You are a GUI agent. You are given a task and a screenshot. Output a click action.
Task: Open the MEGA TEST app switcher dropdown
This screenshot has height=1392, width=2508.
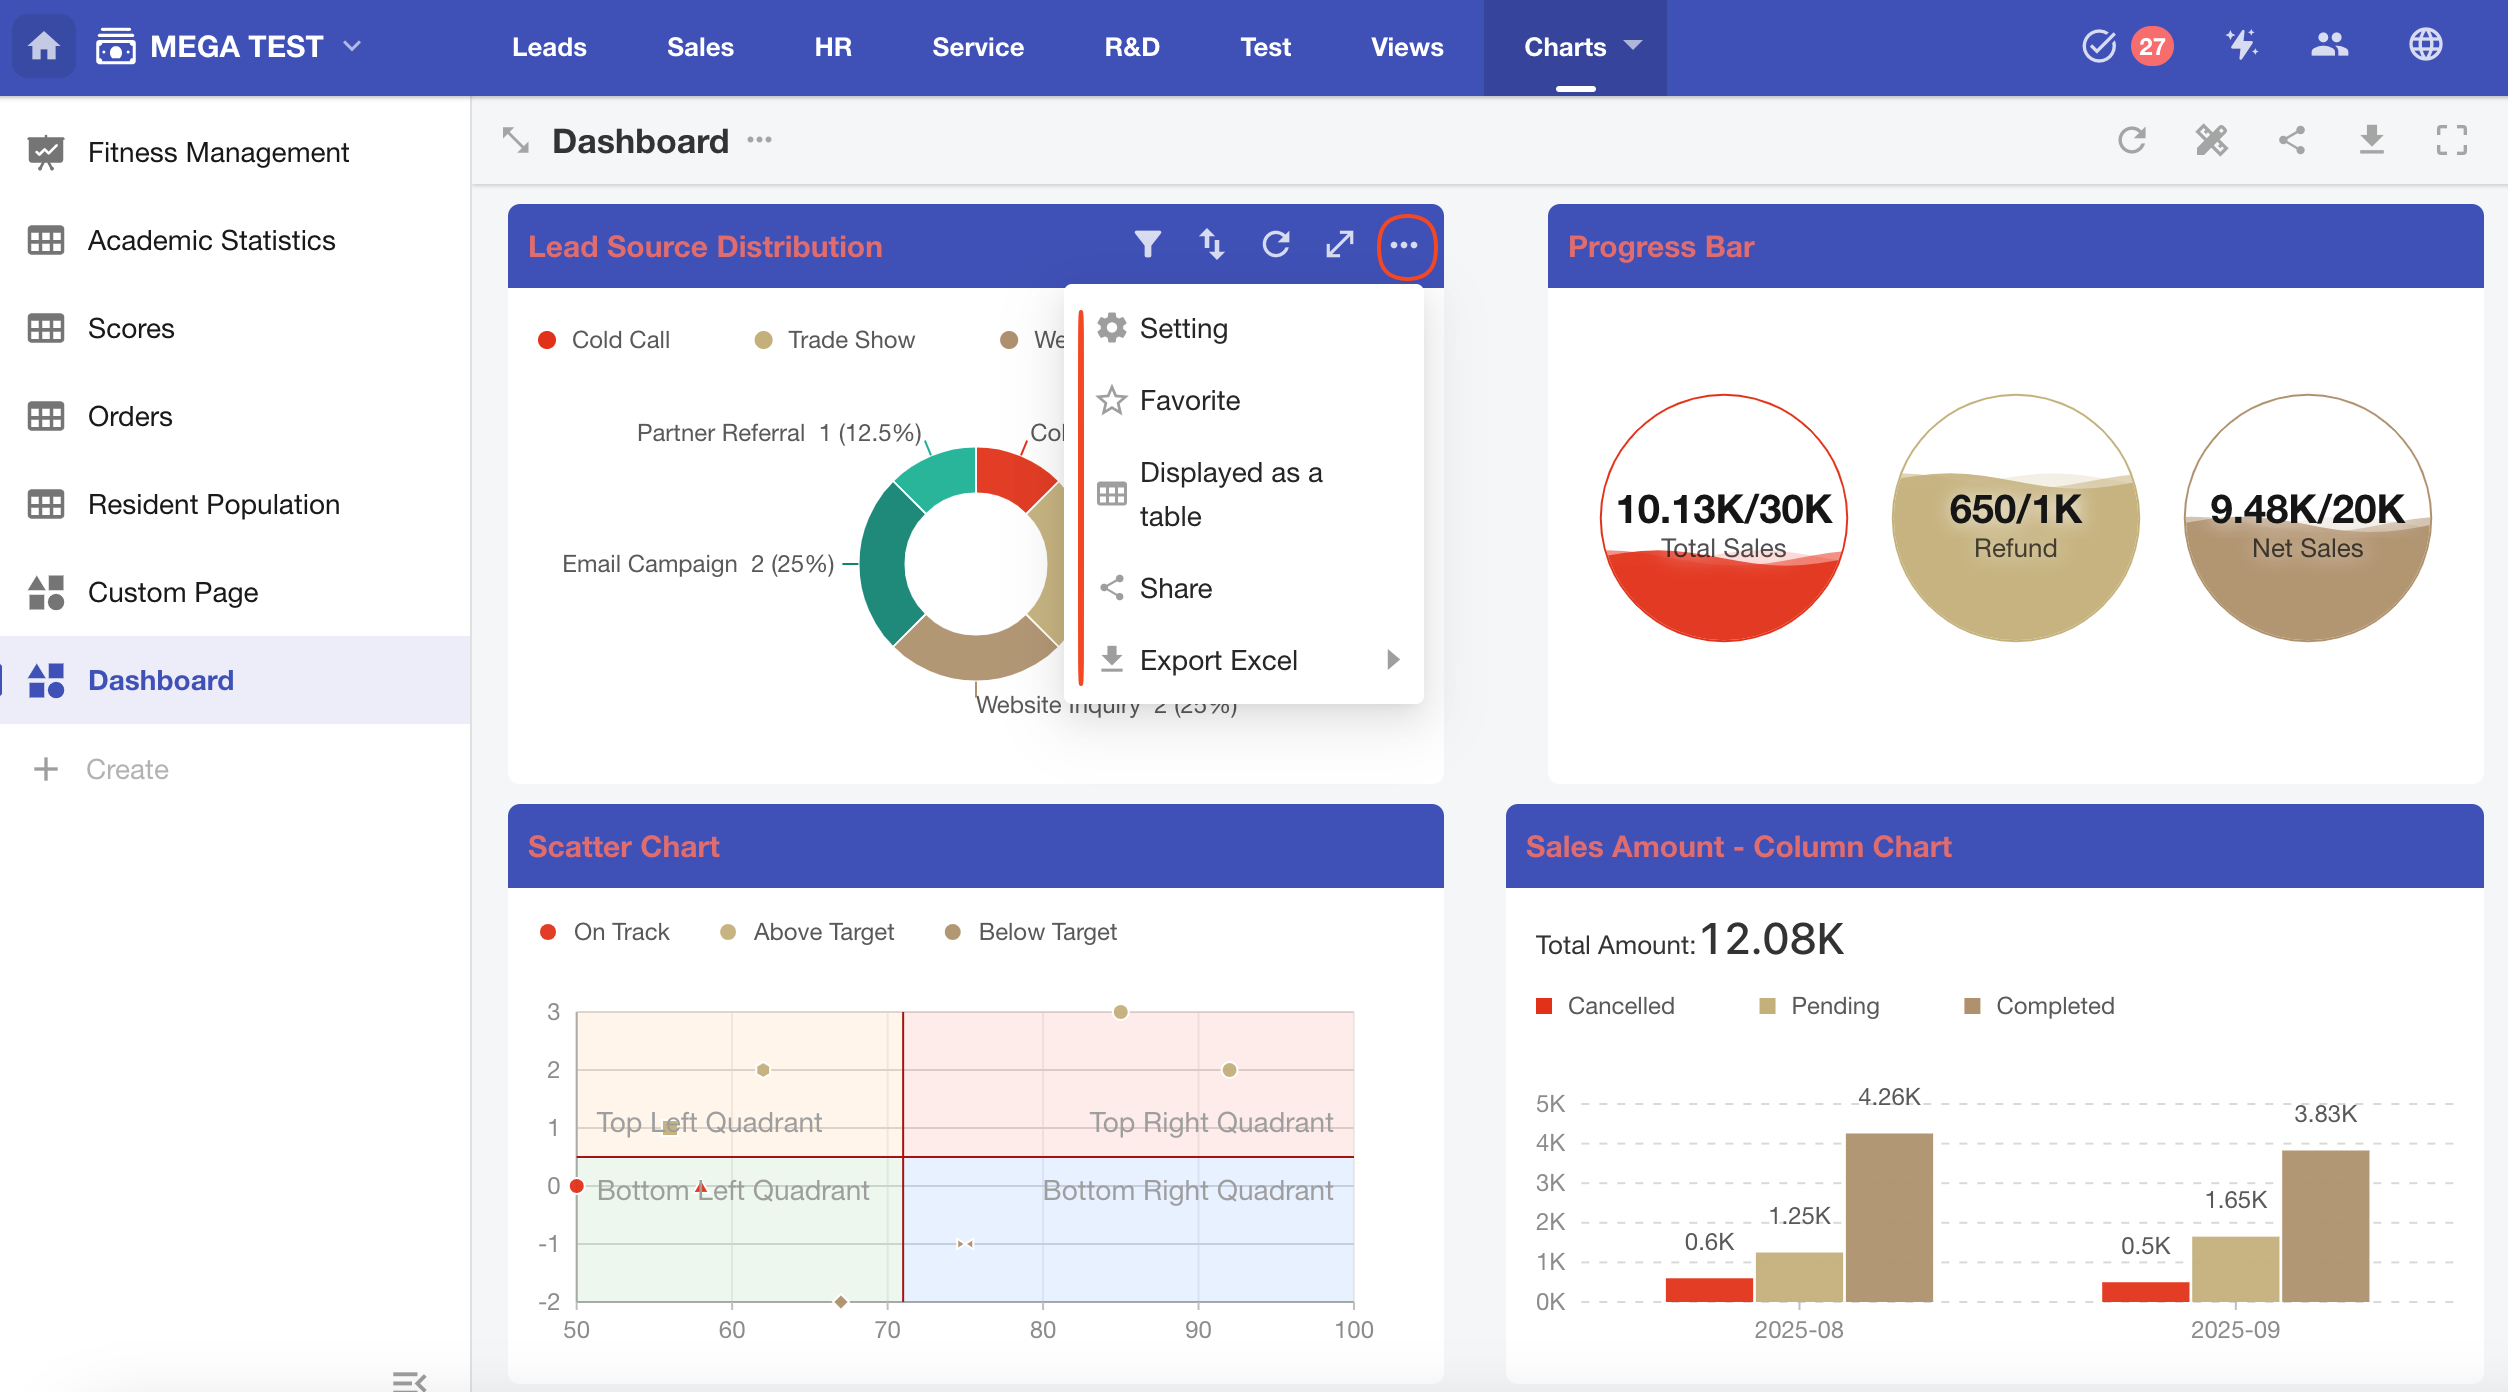tap(352, 46)
